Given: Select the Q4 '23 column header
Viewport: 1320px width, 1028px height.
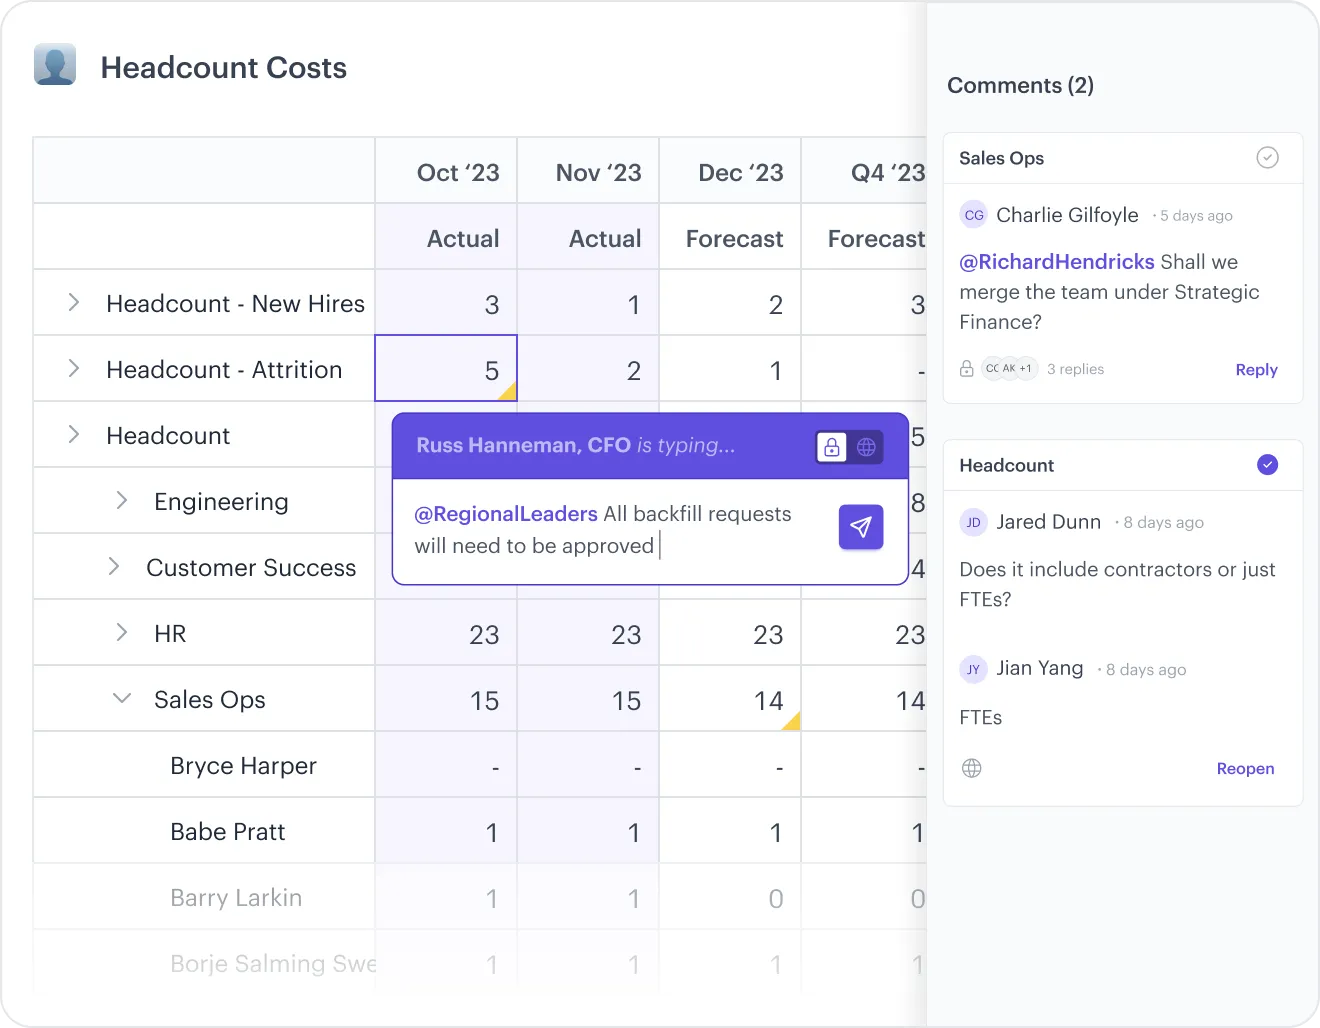Looking at the screenshot, I should pos(865,171).
